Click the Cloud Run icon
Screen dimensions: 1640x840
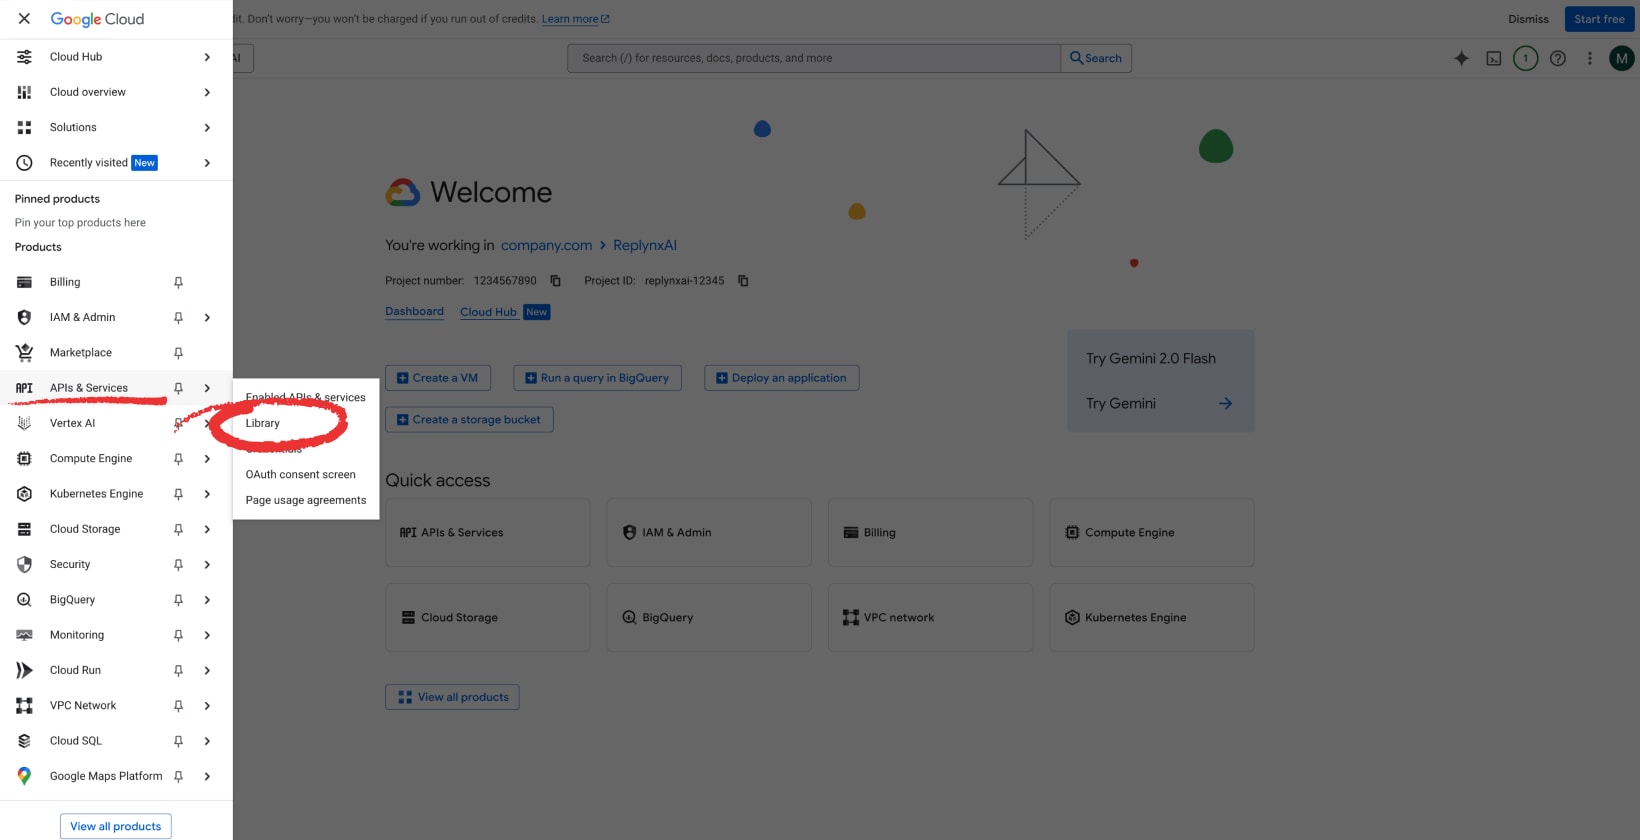click(x=24, y=671)
